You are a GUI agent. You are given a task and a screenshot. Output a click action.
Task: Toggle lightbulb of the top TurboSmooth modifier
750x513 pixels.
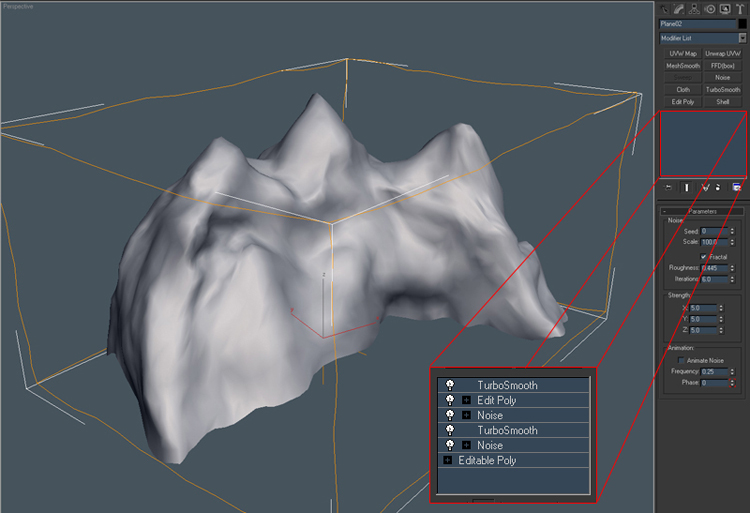point(449,385)
